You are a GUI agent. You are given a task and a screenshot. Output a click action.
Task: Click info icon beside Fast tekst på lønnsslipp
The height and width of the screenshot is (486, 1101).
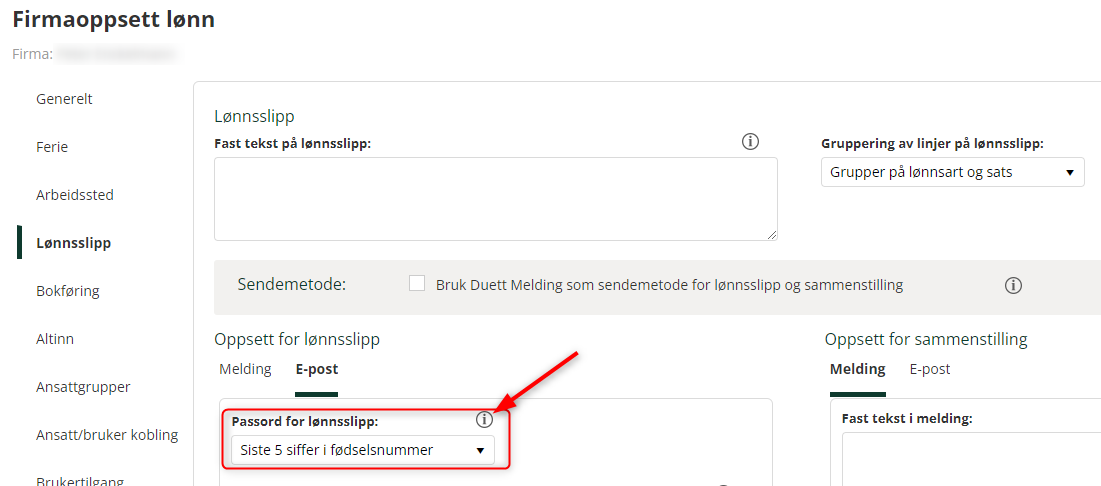[751, 142]
